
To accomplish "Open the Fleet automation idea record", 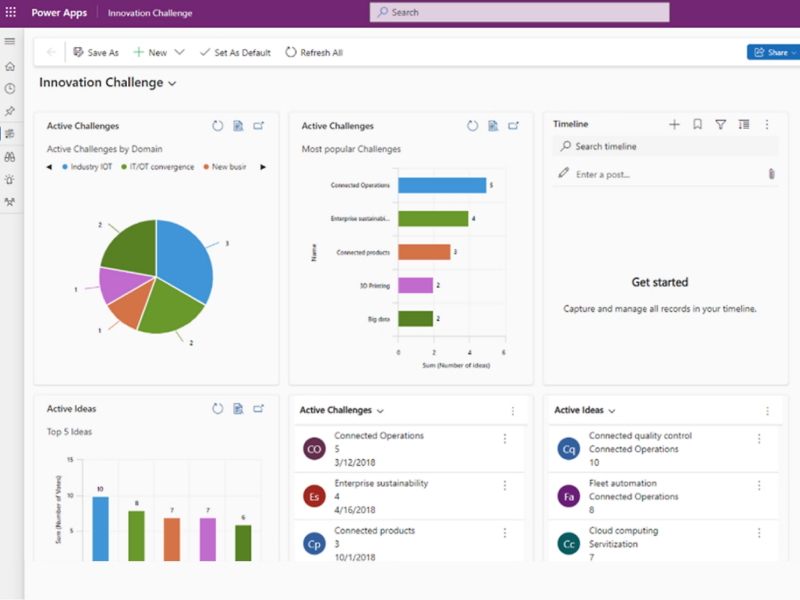I will click(x=622, y=483).
